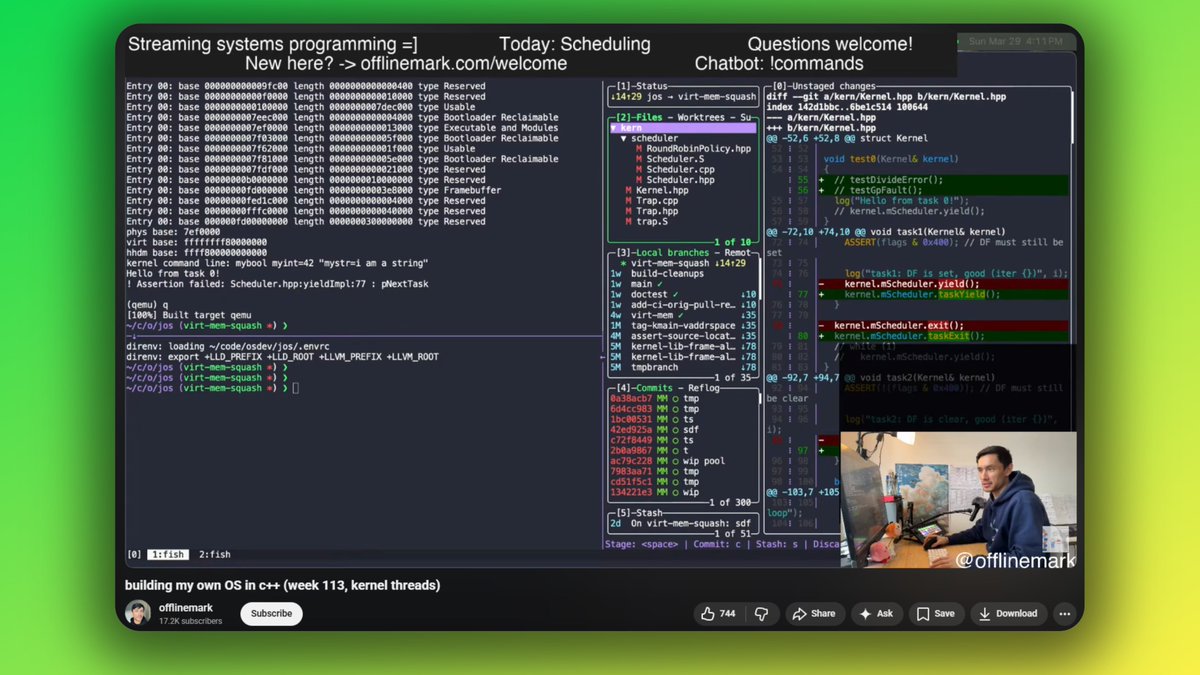Click the added line kernel.mScheduler.taskYield()
This screenshot has width=1200, height=675.
click(x=943, y=295)
